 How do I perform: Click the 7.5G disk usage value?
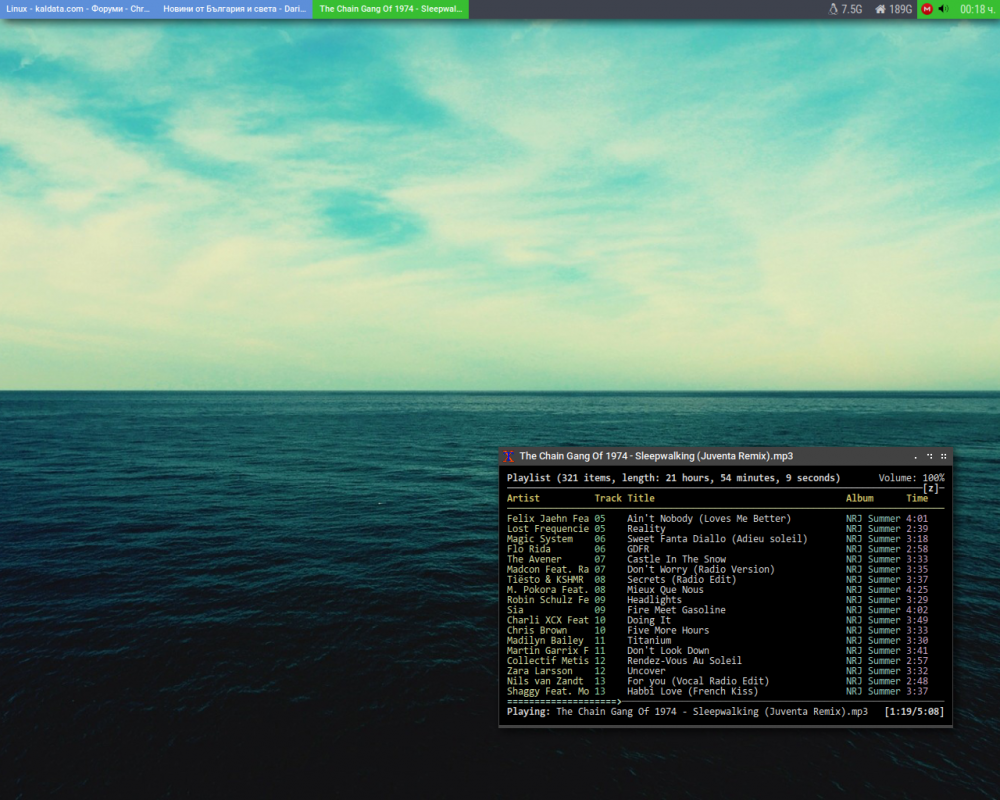(x=851, y=9)
